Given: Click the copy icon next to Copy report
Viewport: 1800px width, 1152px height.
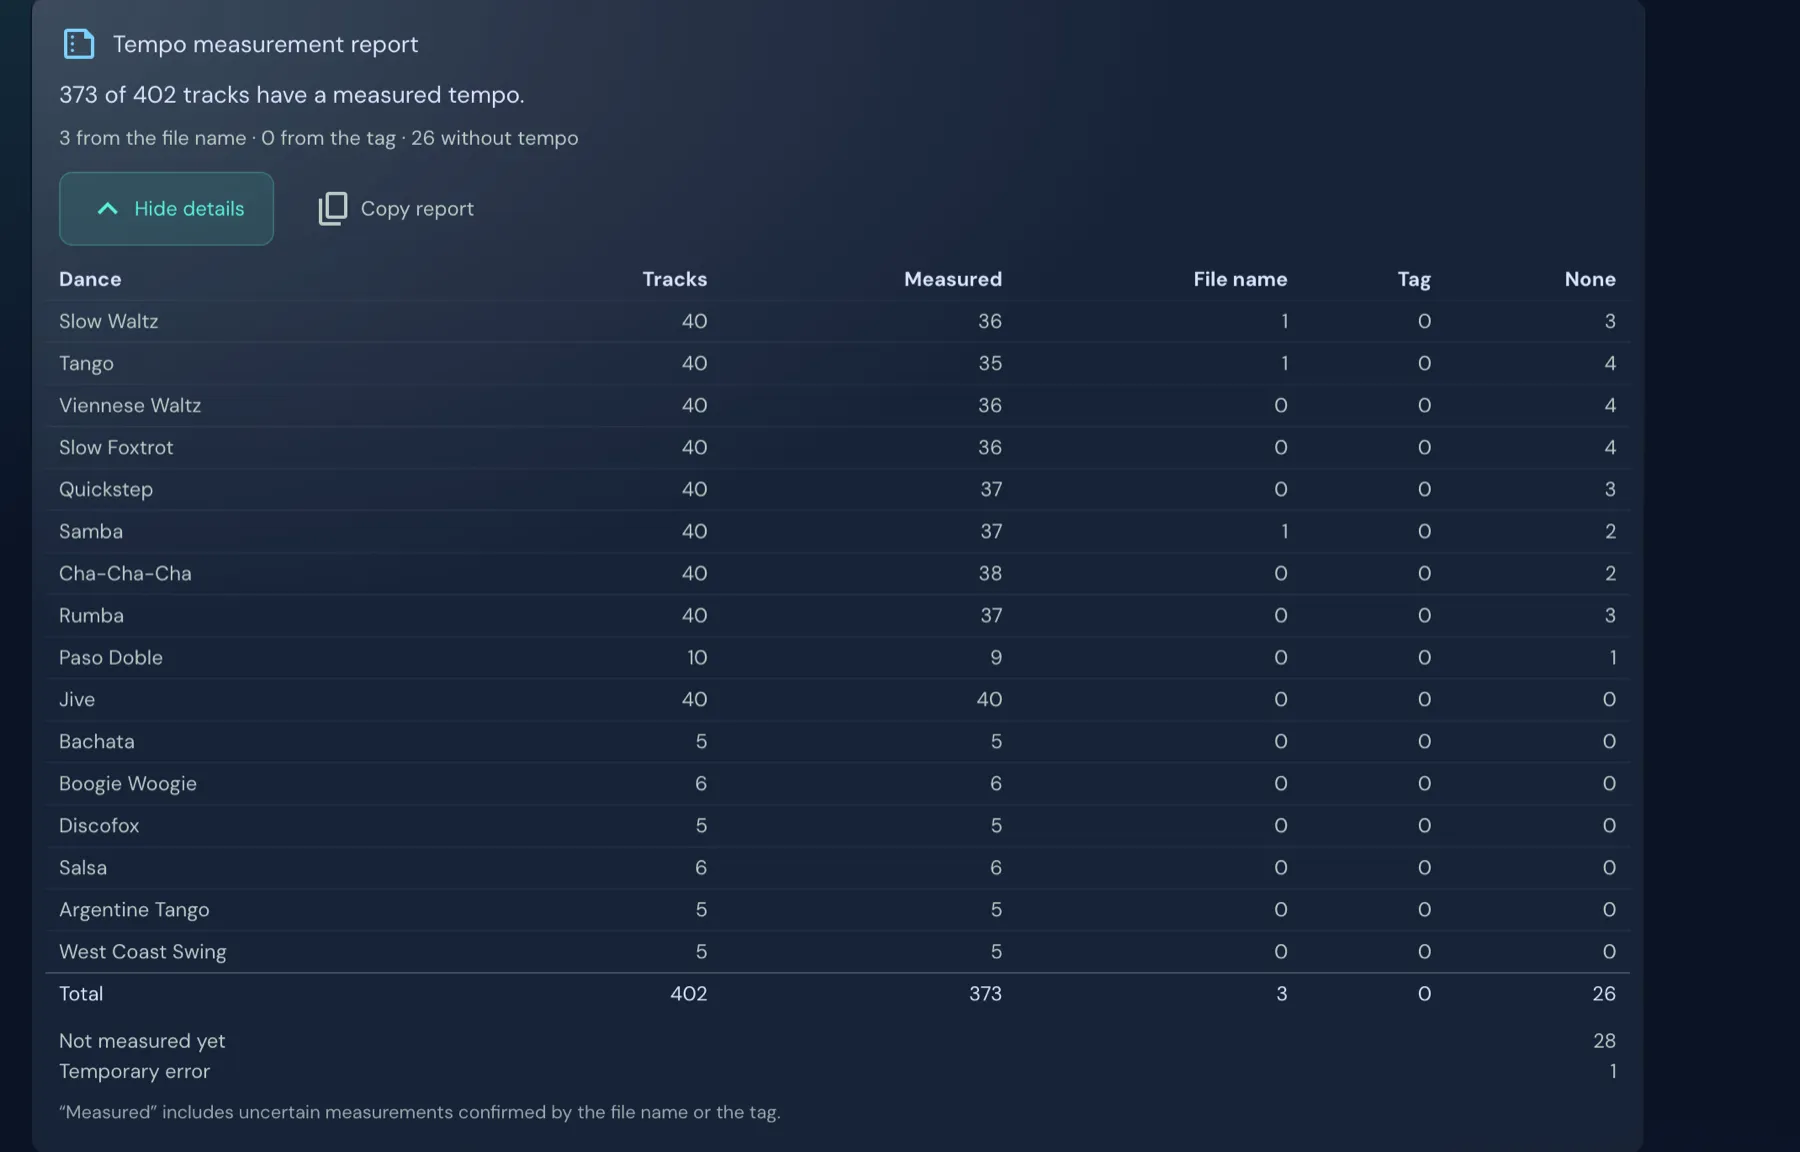Looking at the screenshot, I should (x=332, y=208).
